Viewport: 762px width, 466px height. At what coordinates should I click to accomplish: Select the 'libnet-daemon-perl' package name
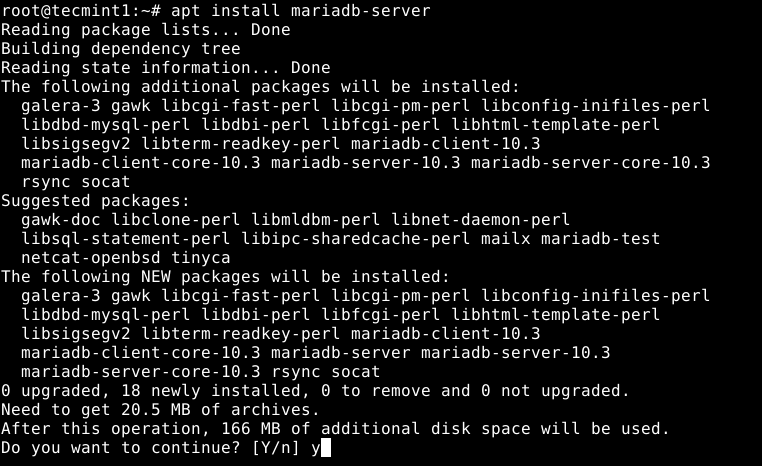click(x=480, y=220)
